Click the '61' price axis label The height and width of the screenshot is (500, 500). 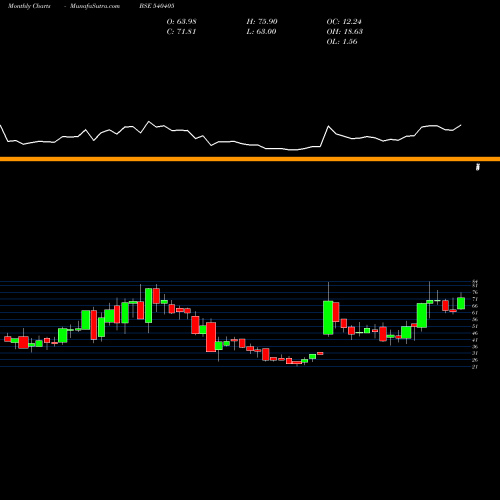click(x=475, y=313)
